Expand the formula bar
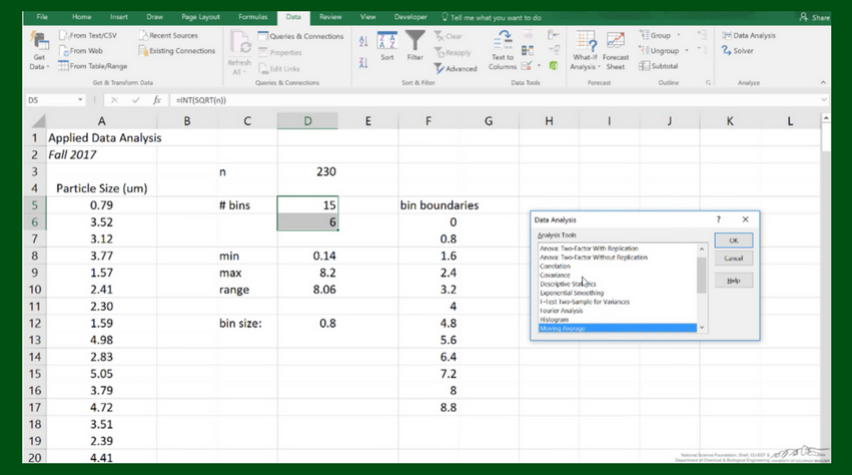 click(824, 100)
